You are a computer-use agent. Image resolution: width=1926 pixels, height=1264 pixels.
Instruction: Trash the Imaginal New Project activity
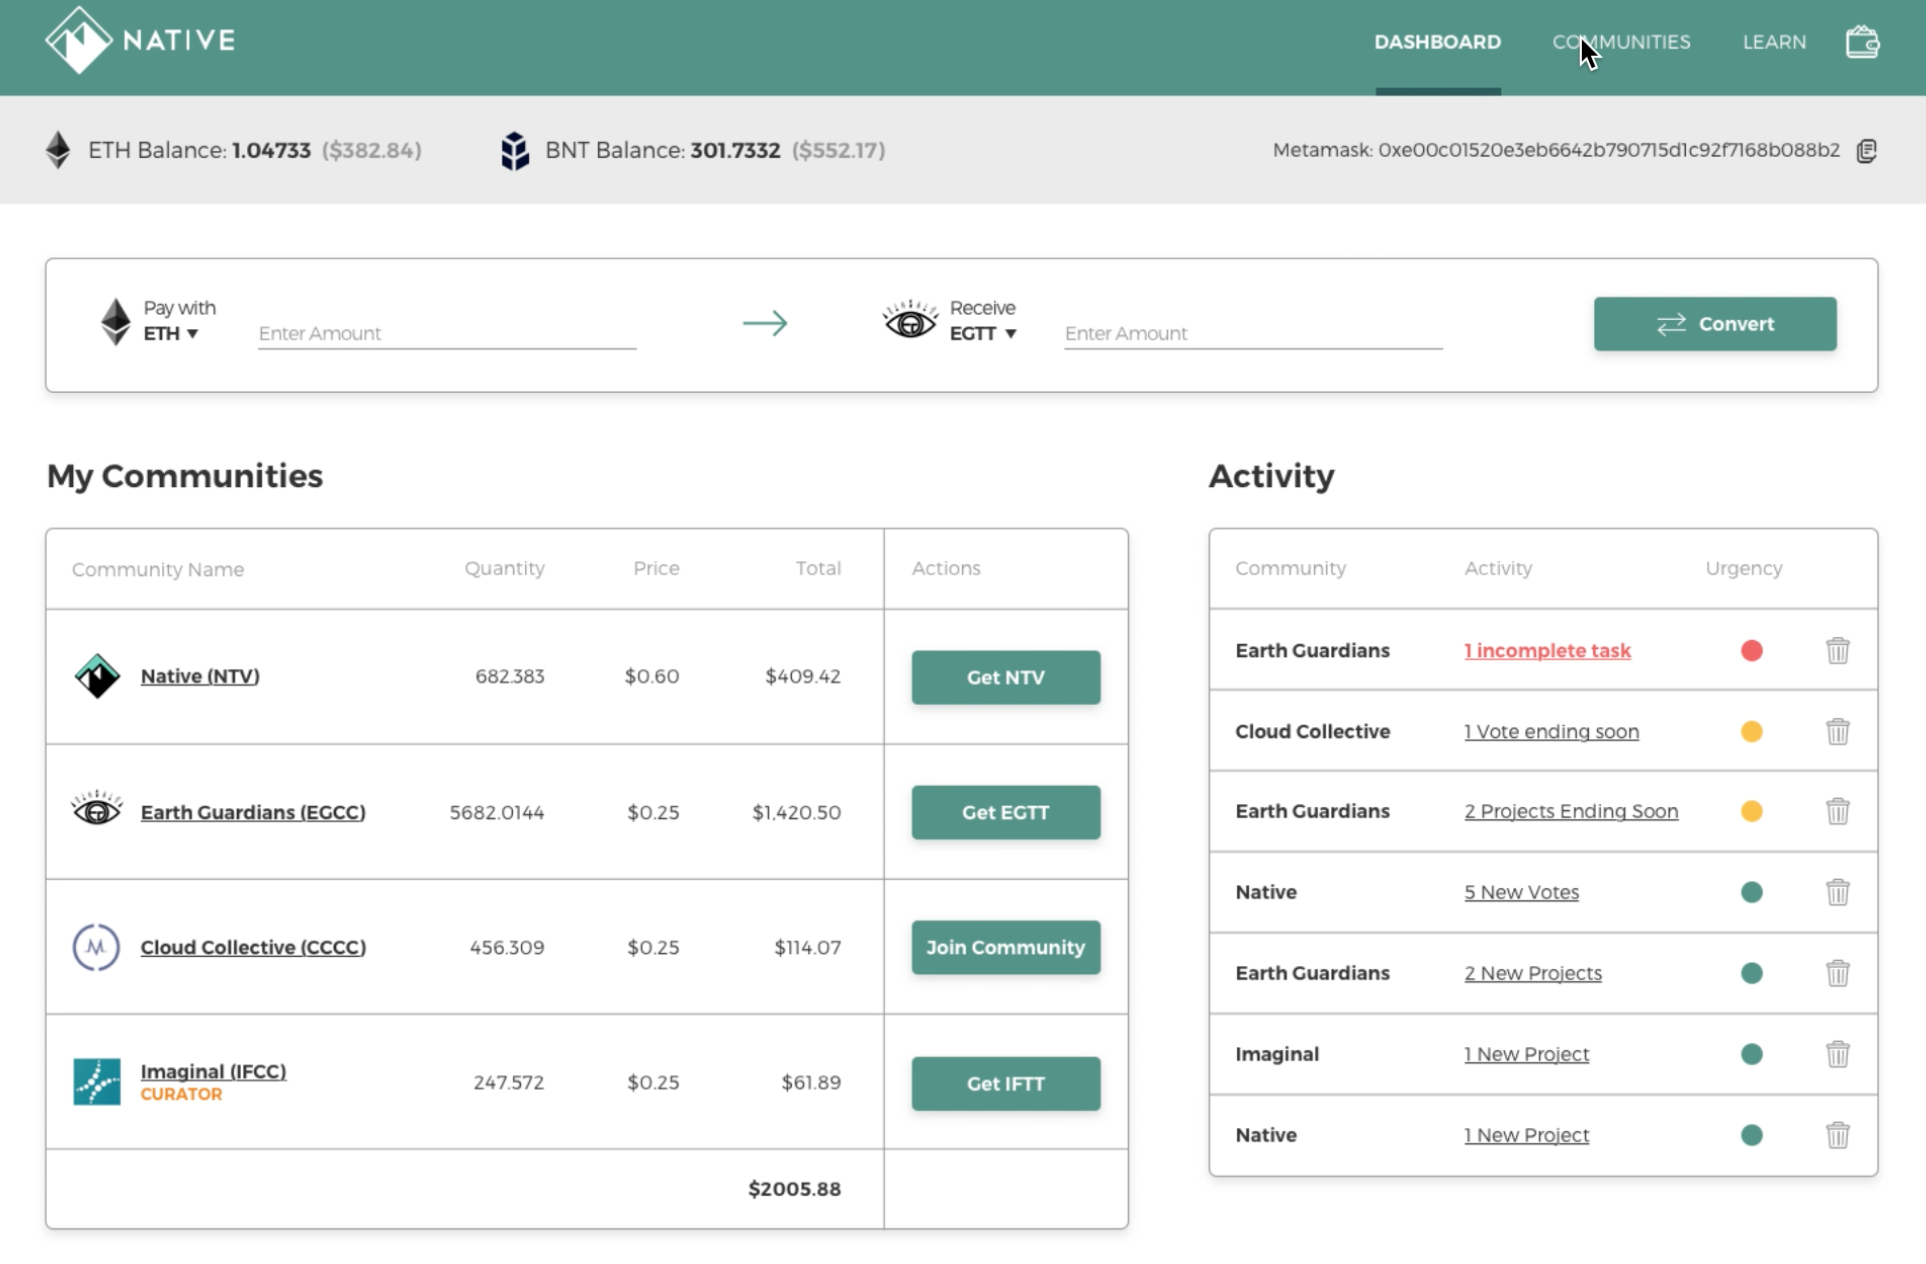1837,1054
